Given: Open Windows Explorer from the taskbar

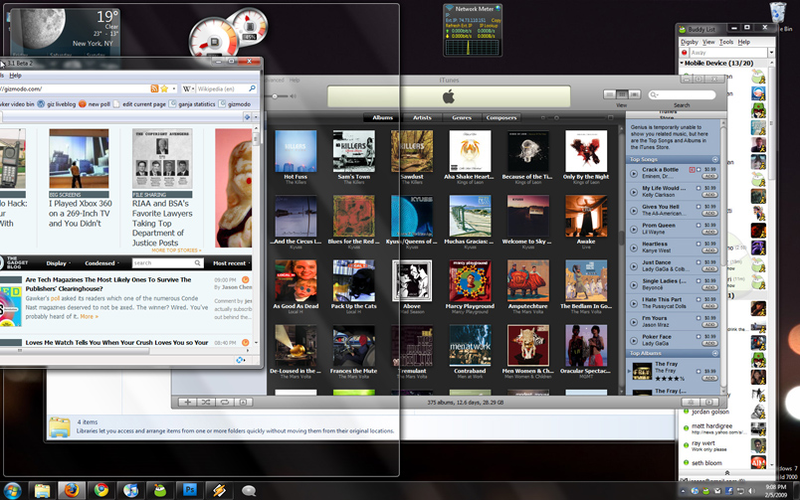Looking at the screenshot, I should point(42,490).
